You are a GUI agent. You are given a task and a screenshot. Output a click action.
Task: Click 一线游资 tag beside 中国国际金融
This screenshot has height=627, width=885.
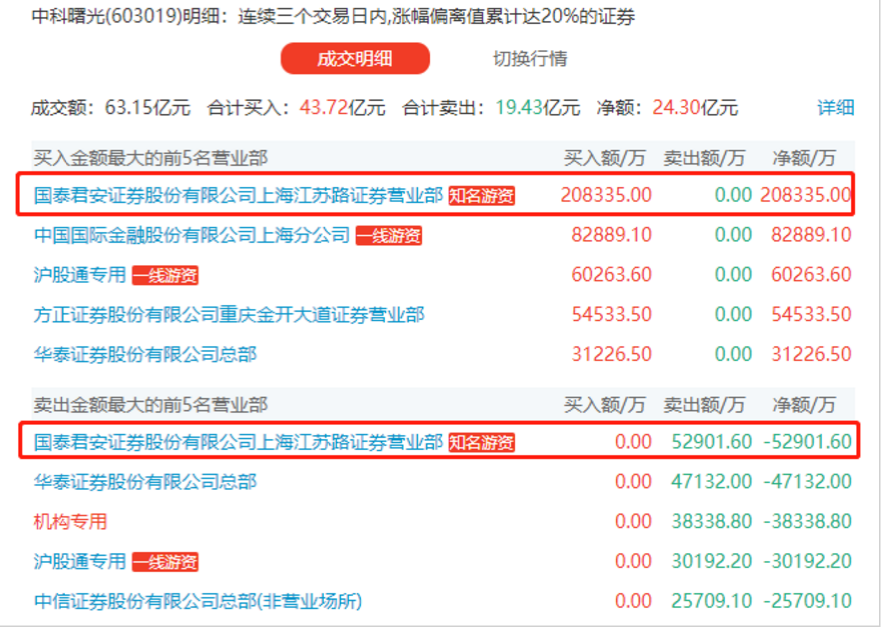[389, 235]
